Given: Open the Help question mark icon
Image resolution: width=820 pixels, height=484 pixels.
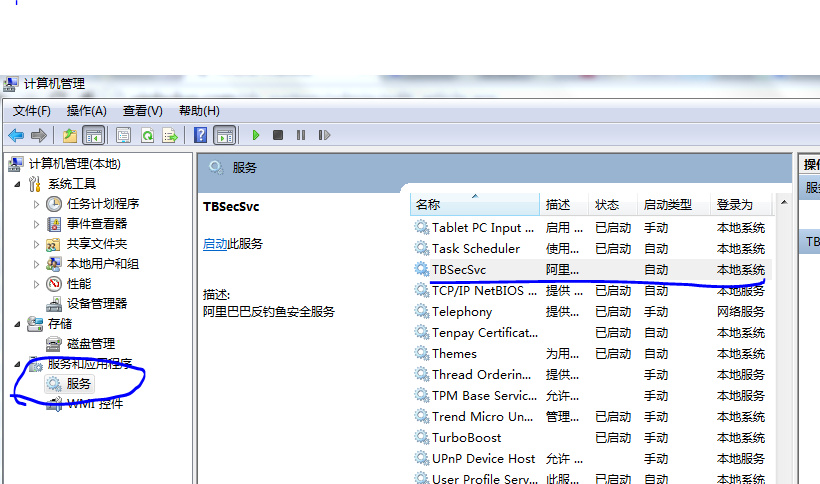Looking at the screenshot, I should point(201,135).
